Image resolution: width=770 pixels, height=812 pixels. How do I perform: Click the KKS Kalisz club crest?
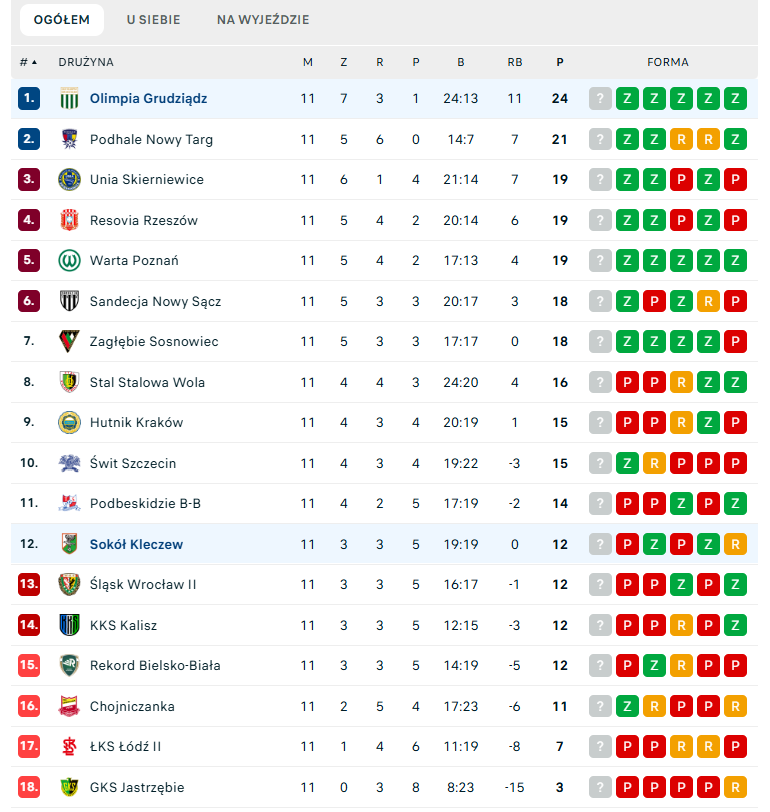(69, 625)
